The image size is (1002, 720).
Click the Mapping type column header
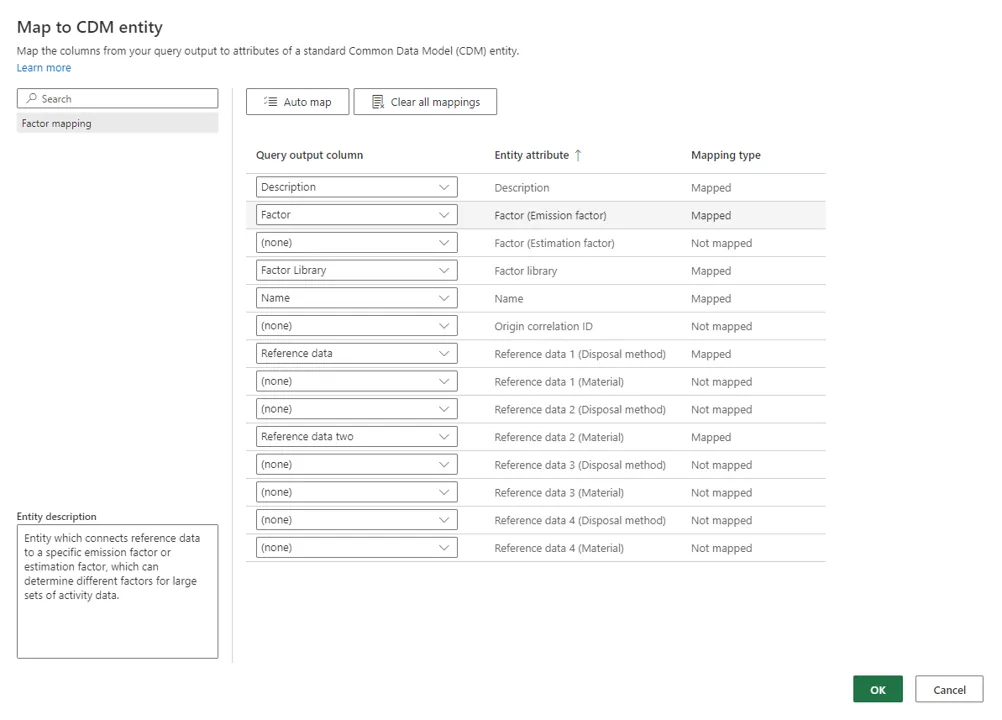726,155
